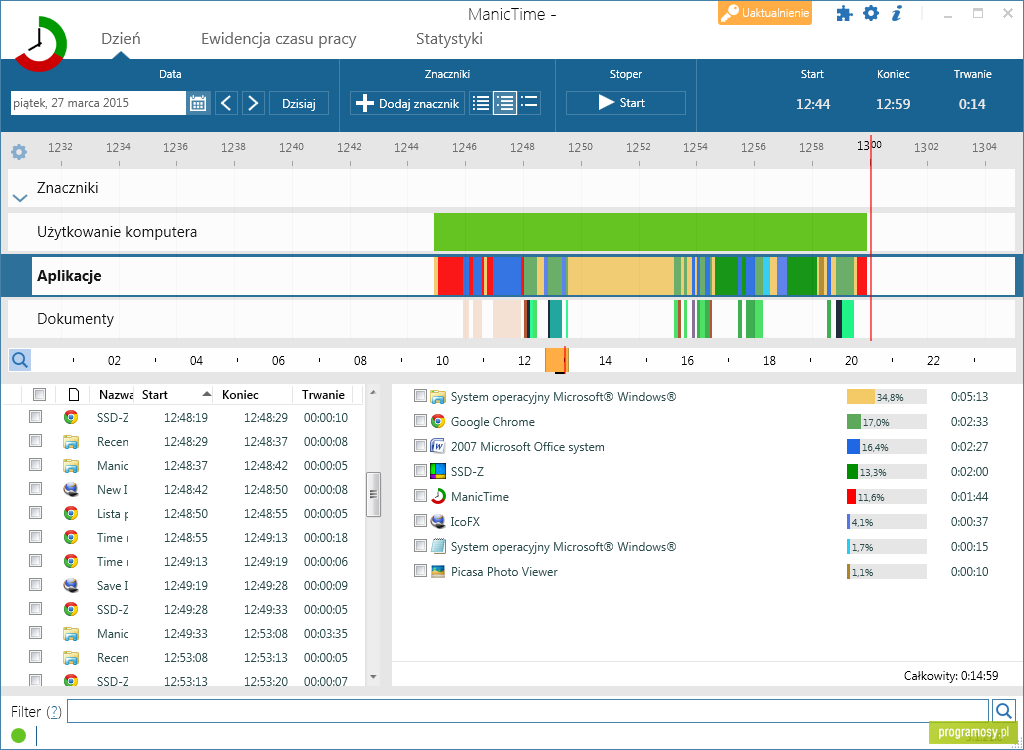Click into the Filter text field
The image size is (1024, 750).
point(528,711)
